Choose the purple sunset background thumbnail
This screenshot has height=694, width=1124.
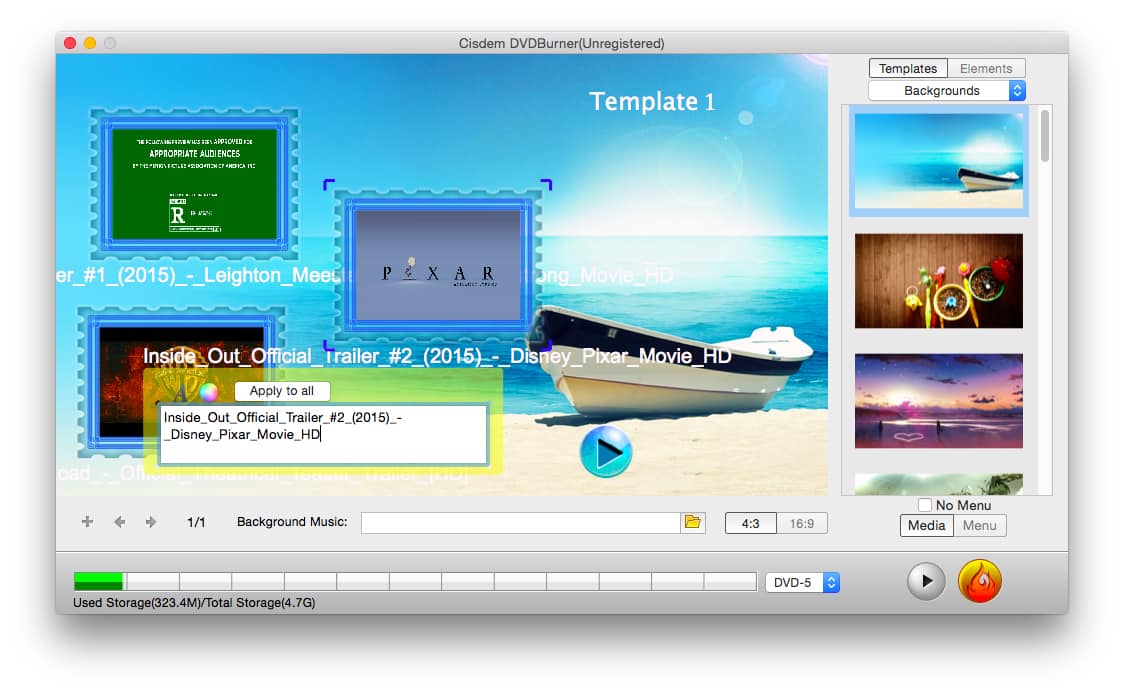(938, 401)
